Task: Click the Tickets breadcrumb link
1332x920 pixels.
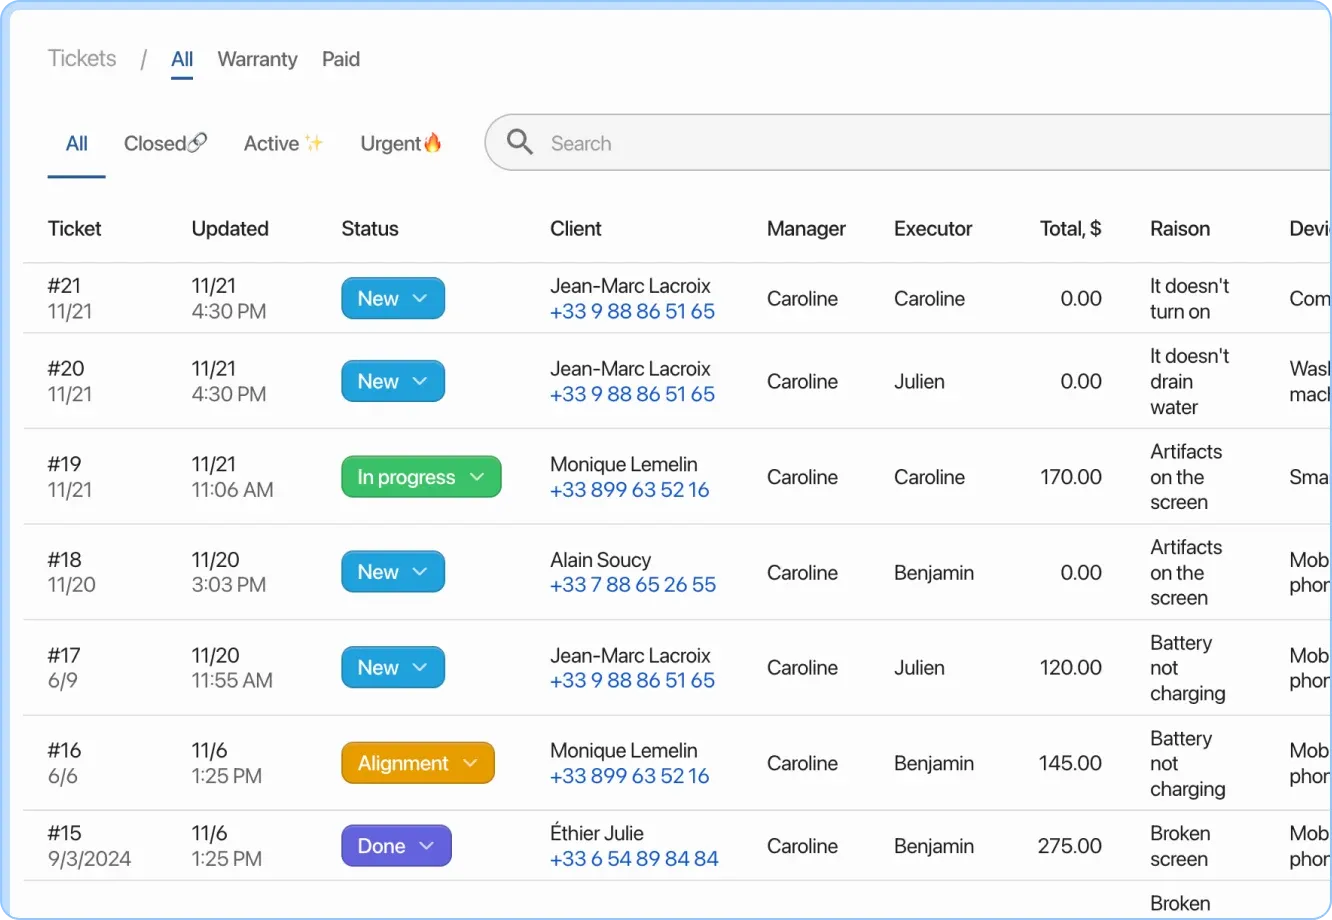Action: (81, 58)
